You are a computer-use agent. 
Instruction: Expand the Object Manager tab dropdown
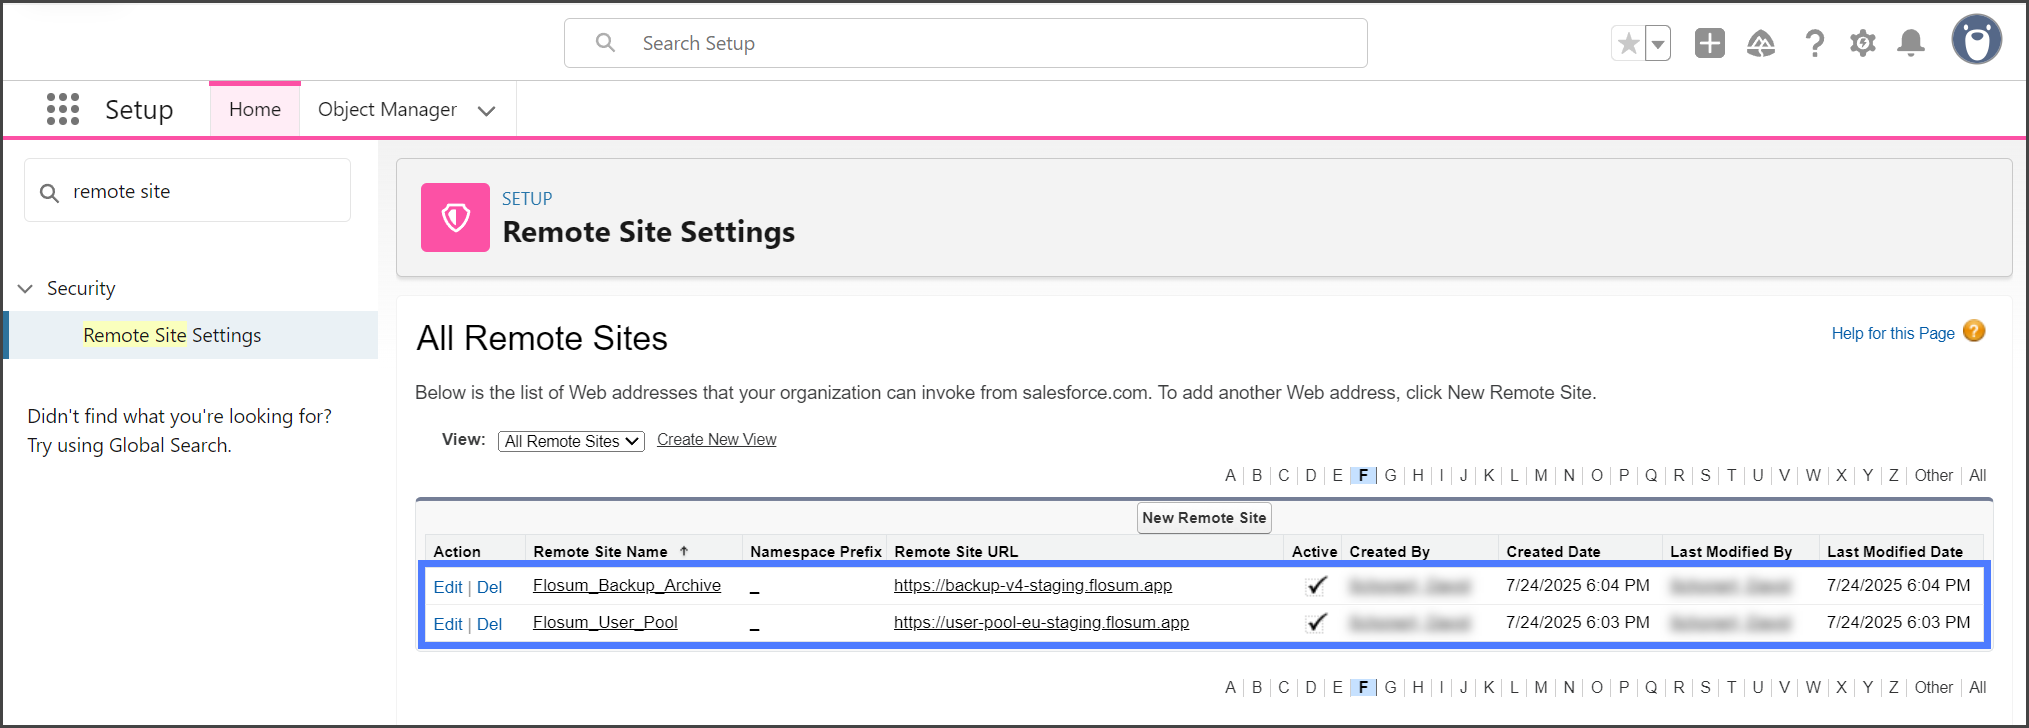pyautogui.click(x=487, y=111)
